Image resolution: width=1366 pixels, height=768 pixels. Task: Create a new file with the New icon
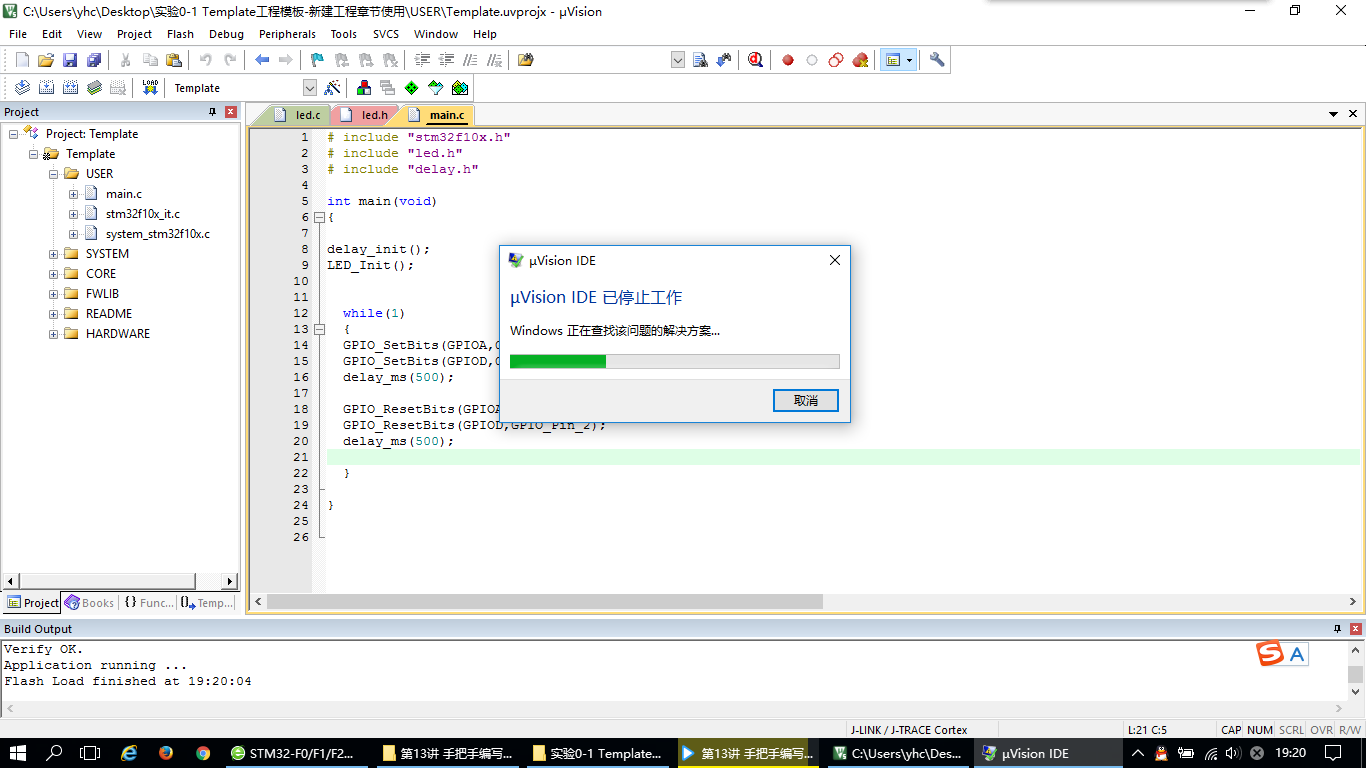22,60
